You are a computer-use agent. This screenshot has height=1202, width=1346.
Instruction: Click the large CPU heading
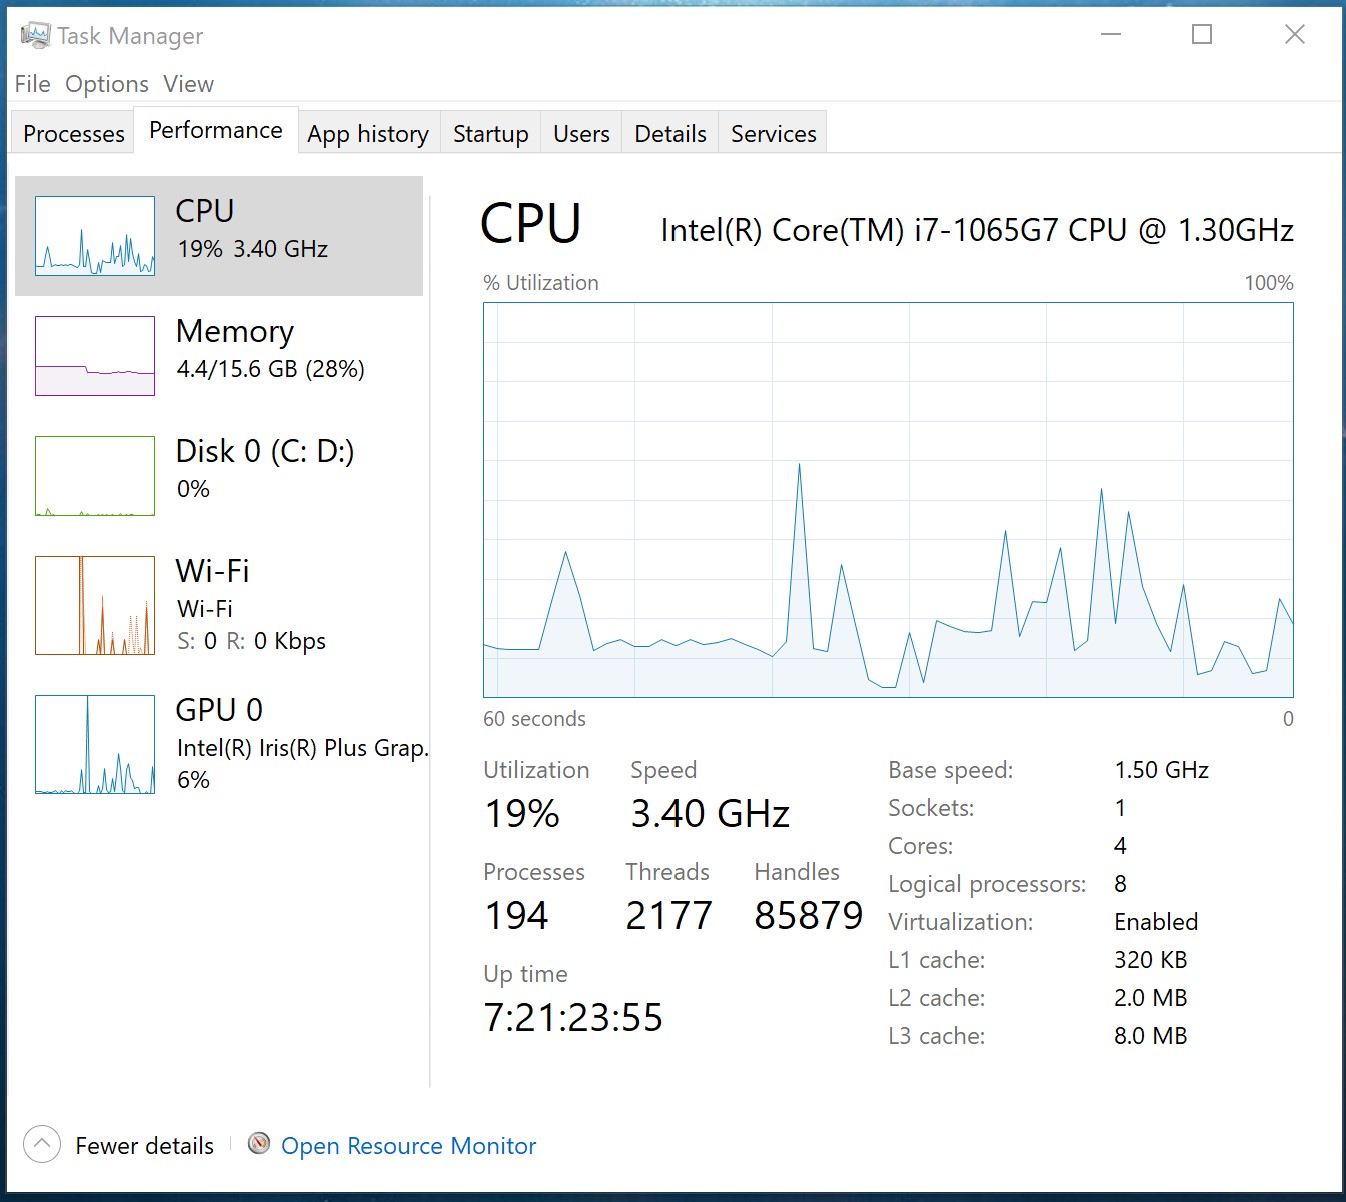point(530,223)
